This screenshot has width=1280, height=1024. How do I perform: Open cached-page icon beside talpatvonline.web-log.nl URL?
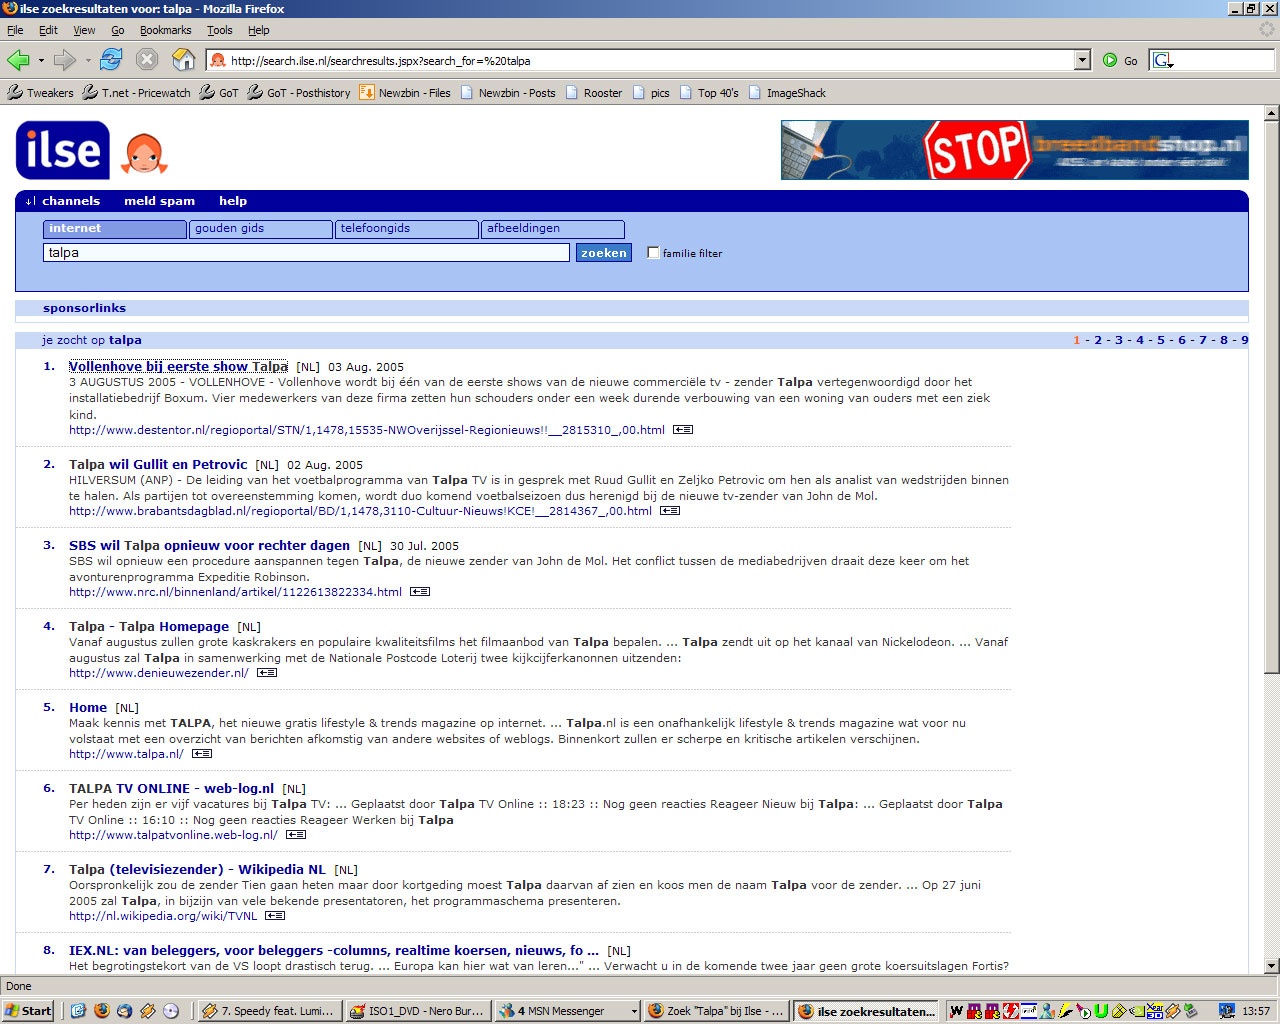(x=295, y=835)
